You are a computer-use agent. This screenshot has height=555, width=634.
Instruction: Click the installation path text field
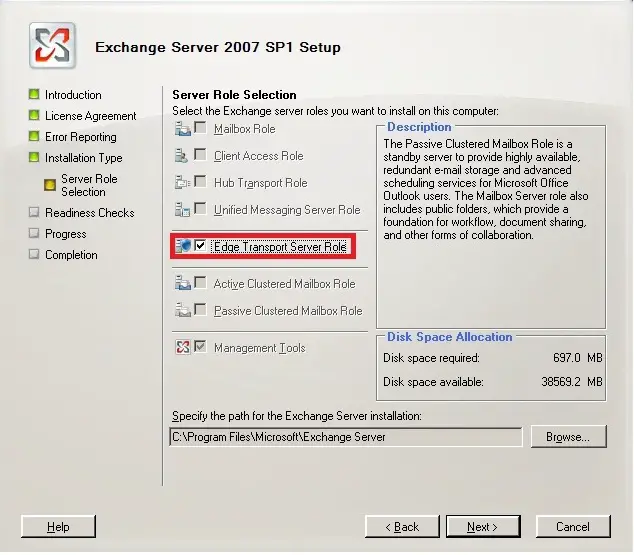(346, 437)
